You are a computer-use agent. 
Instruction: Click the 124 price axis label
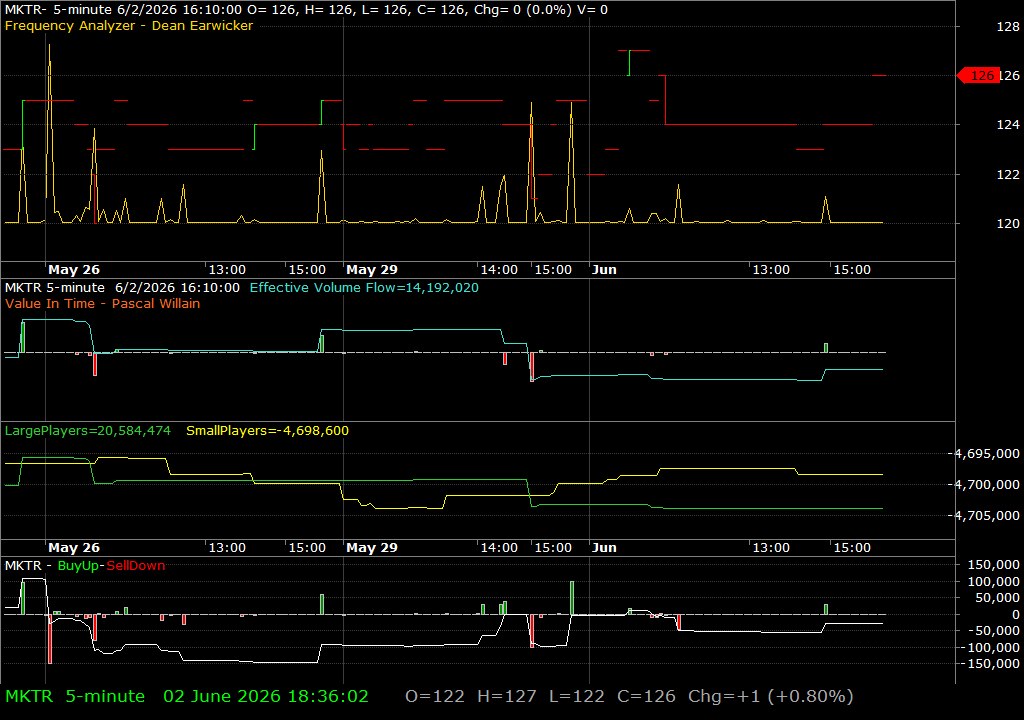1008,125
